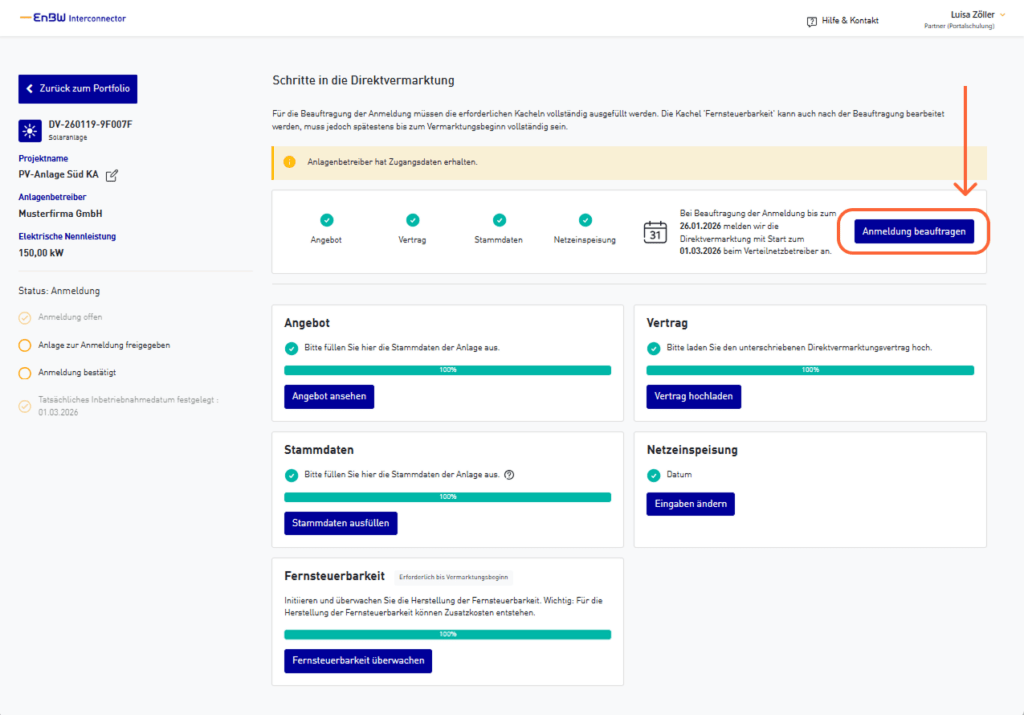Click the 'Anmeldung offen' status checkmark
1024x715 pixels.
click(25, 318)
